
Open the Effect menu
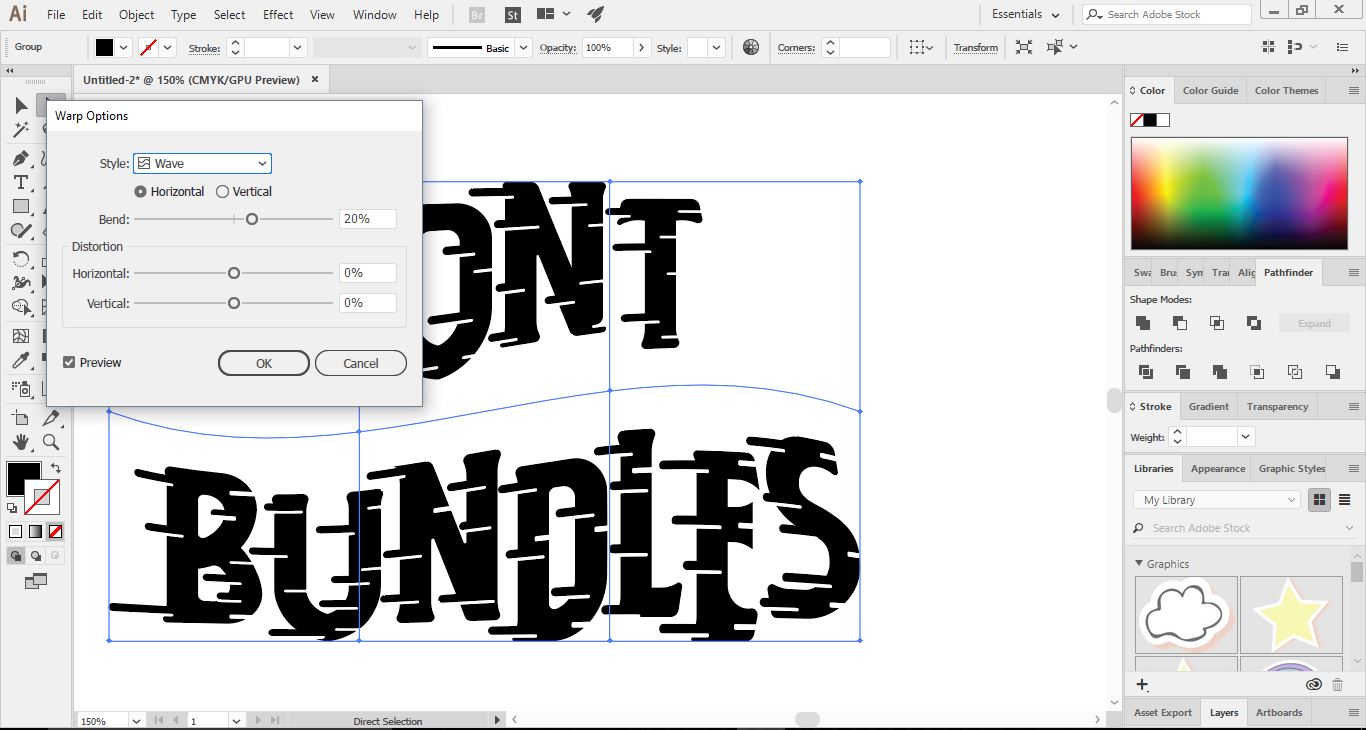[x=278, y=15]
